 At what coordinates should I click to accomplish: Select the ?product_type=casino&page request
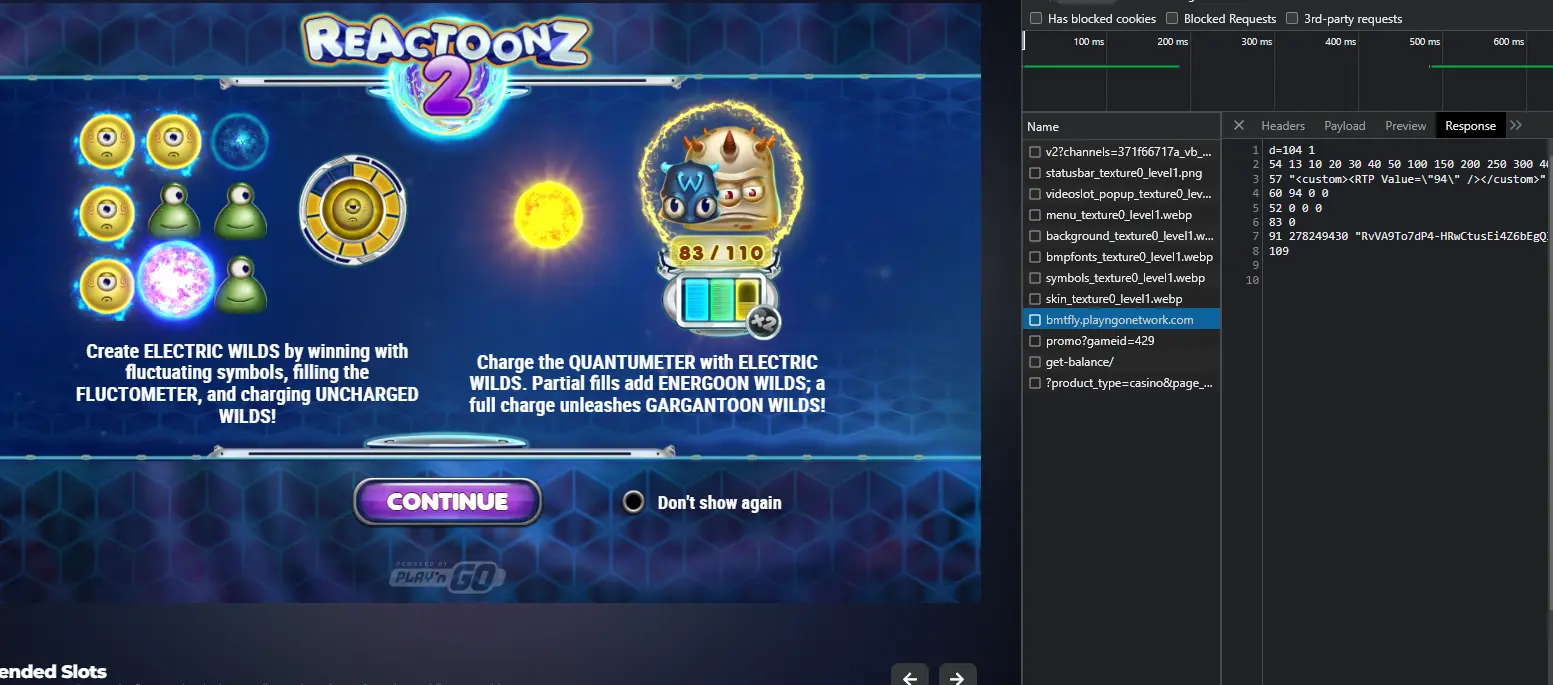[x=1121, y=383]
